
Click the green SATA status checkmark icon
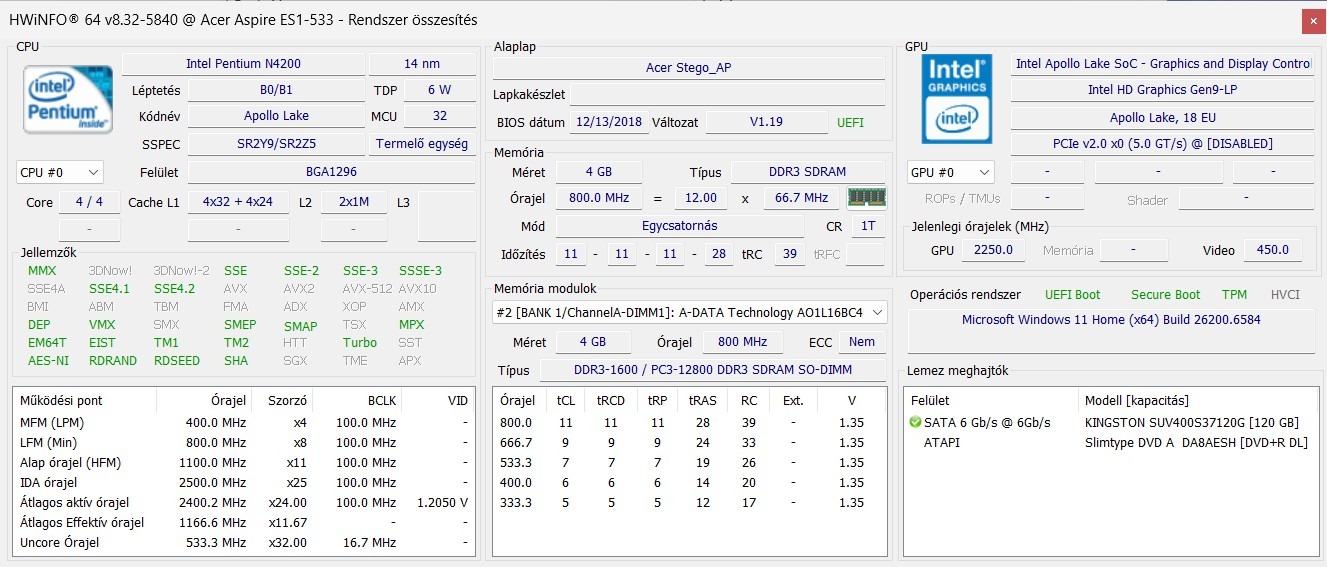915,422
